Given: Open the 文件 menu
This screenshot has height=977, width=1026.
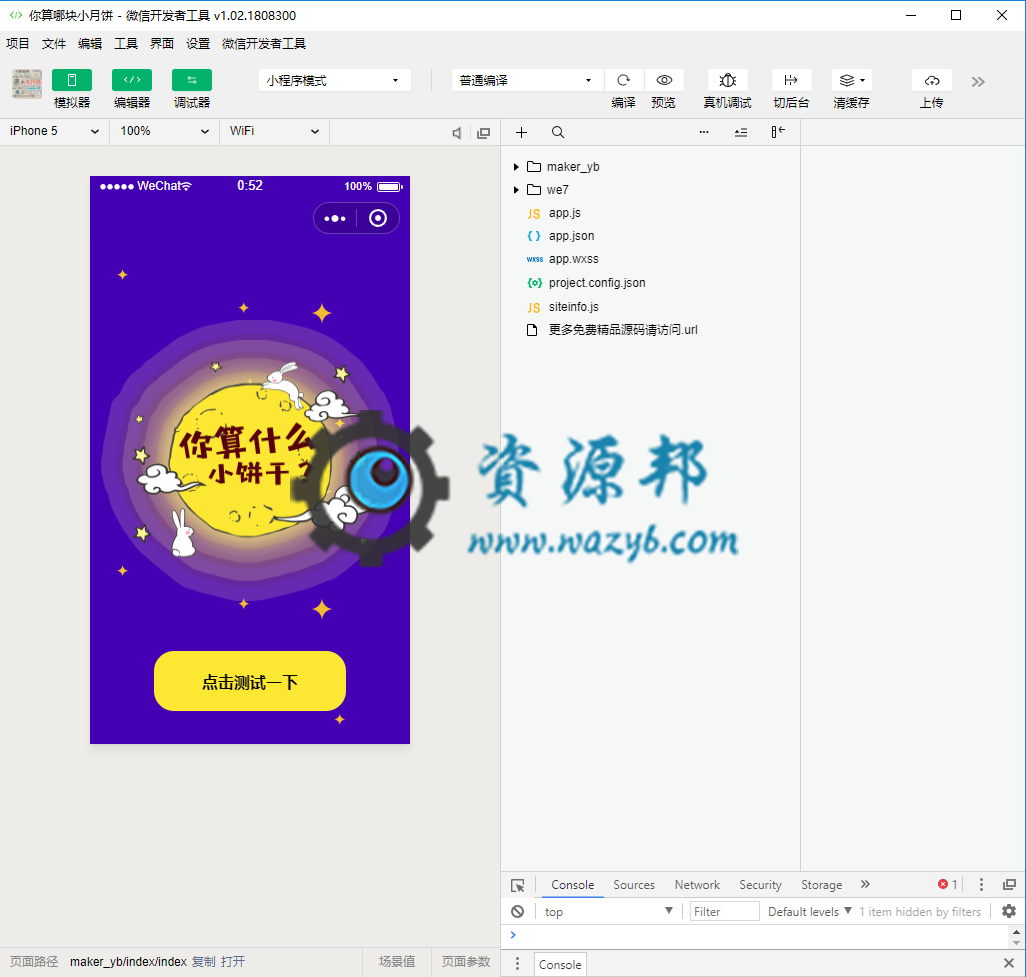Looking at the screenshot, I should tap(54, 44).
